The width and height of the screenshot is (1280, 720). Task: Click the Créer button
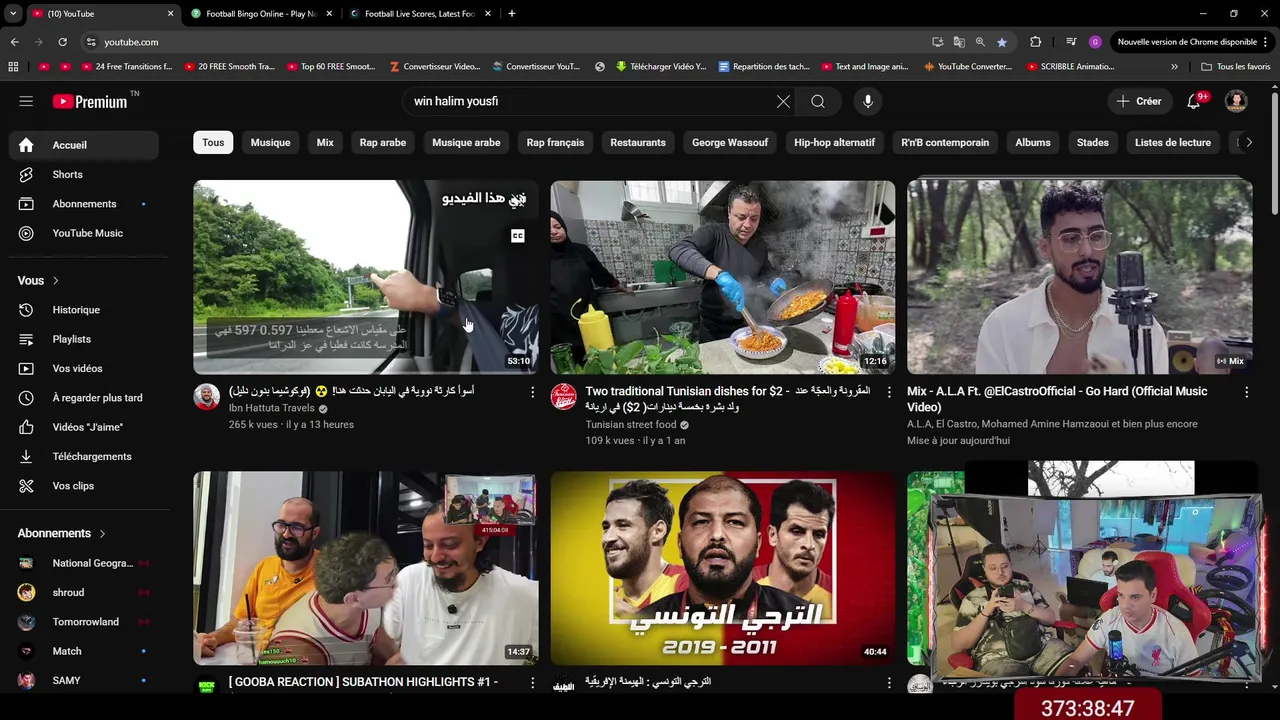(1139, 101)
